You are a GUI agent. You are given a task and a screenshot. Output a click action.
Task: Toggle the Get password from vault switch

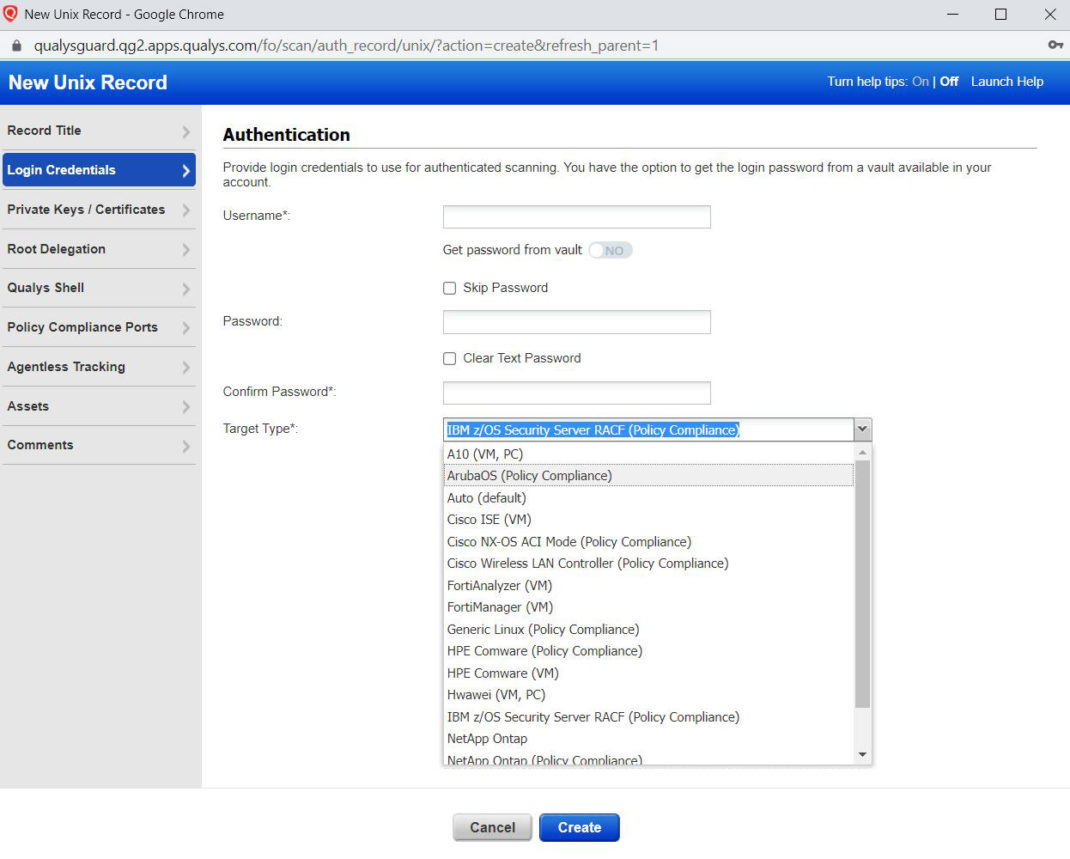click(610, 250)
